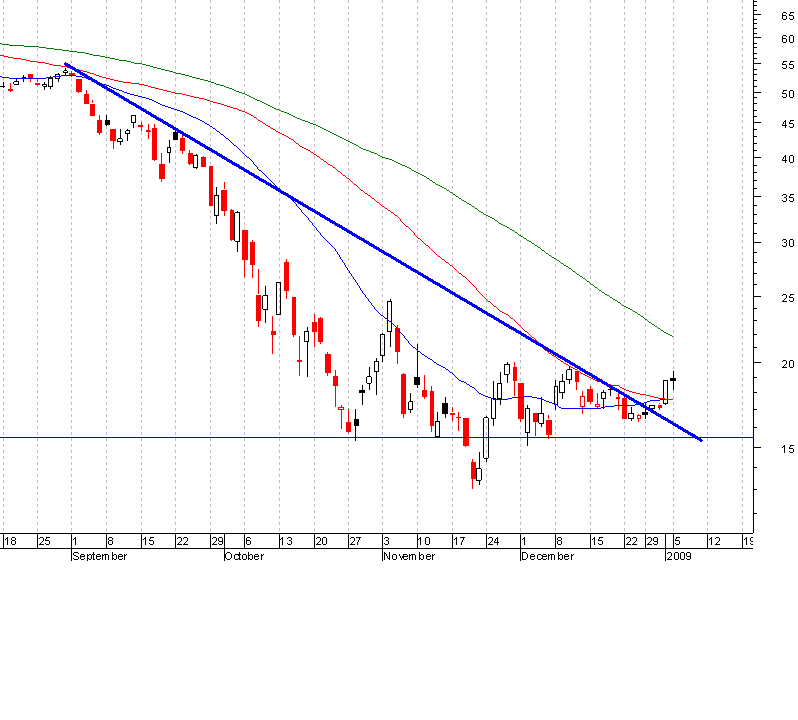Select the 45 price axis label
798x720 pixels.
tap(788, 124)
